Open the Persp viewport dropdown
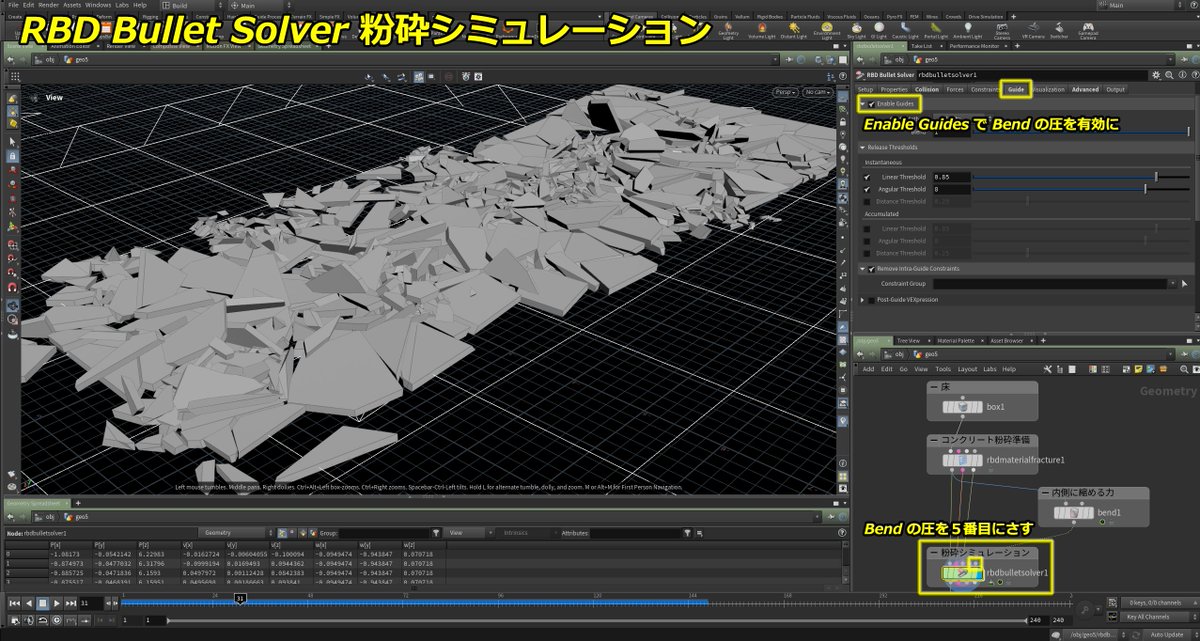 coord(785,92)
